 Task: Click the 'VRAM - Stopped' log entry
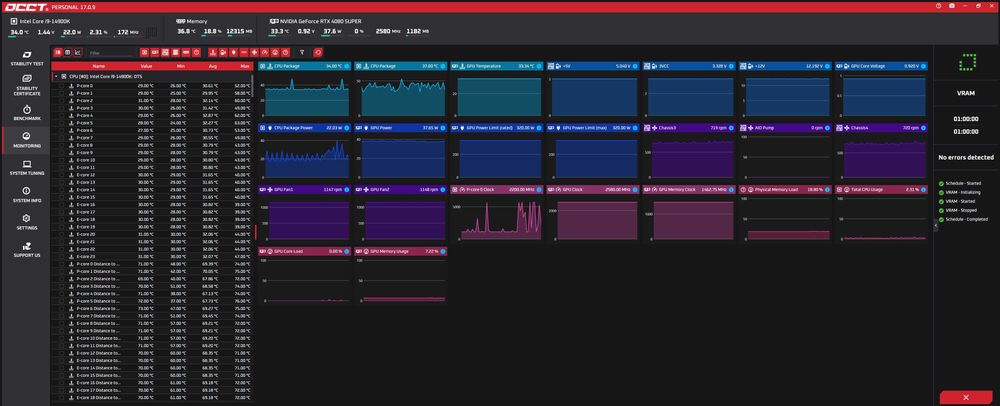[x=963, y=210]
